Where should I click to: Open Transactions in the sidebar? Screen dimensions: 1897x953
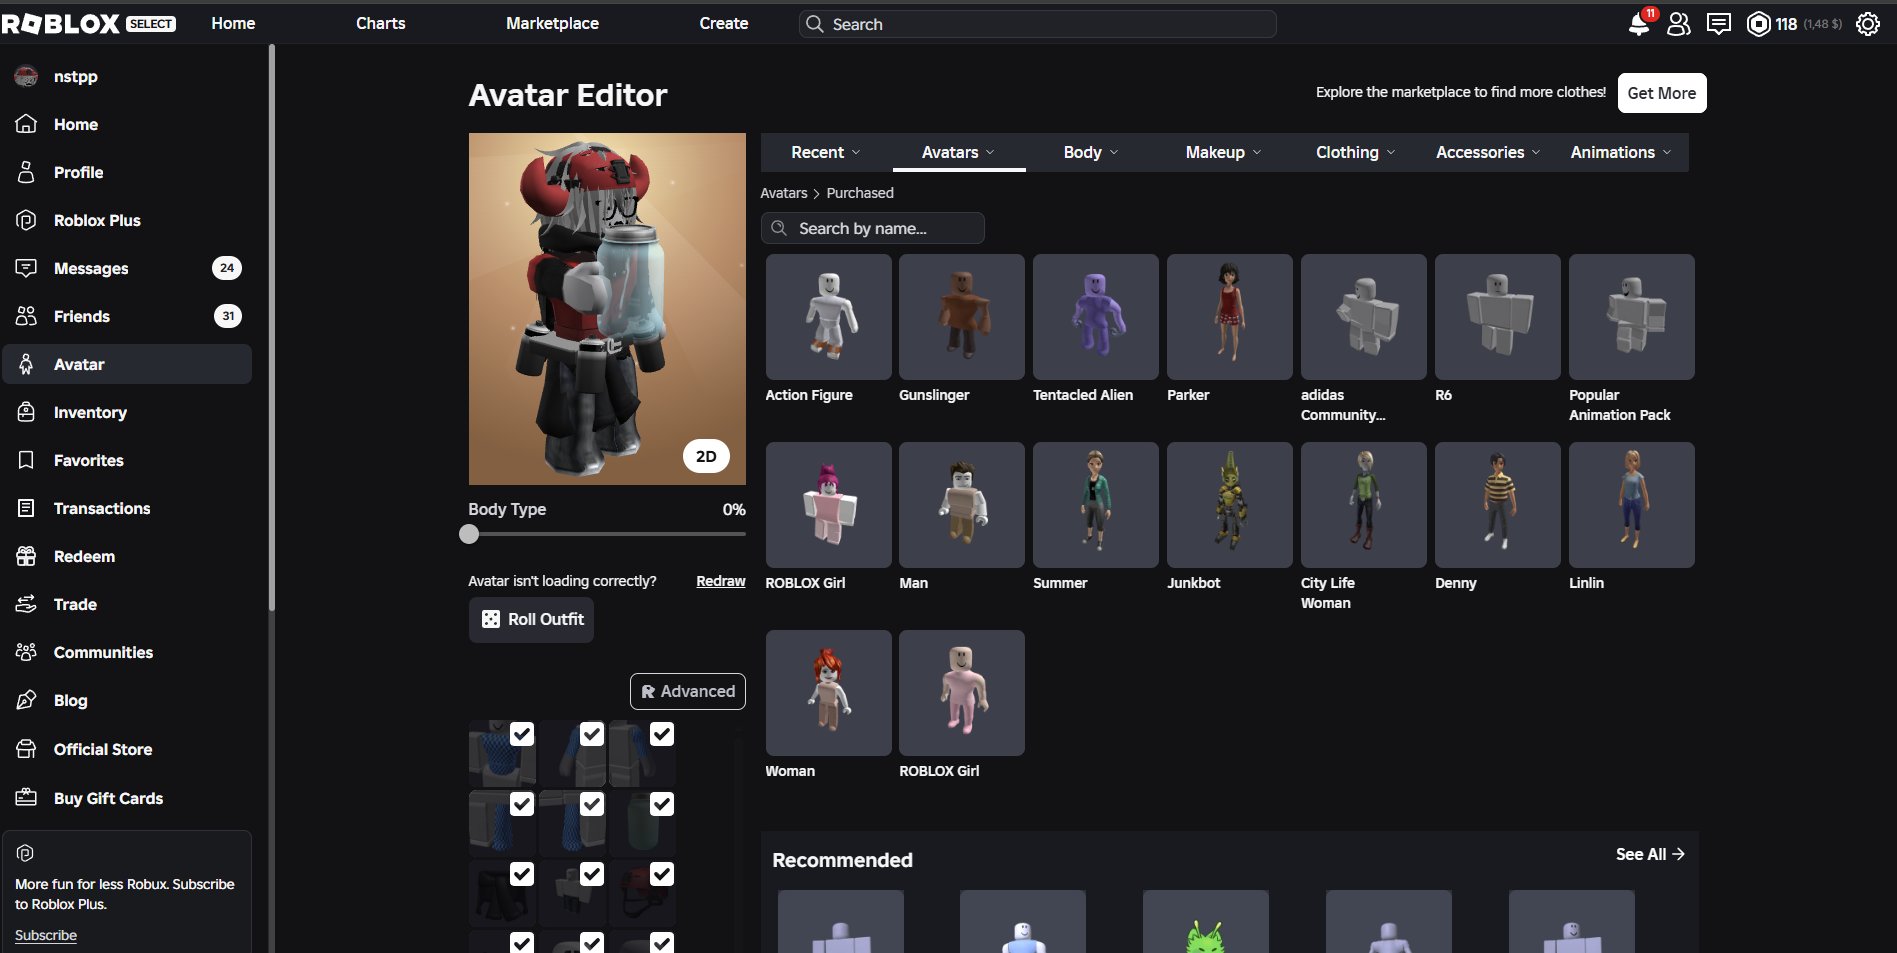pos(127,508)
